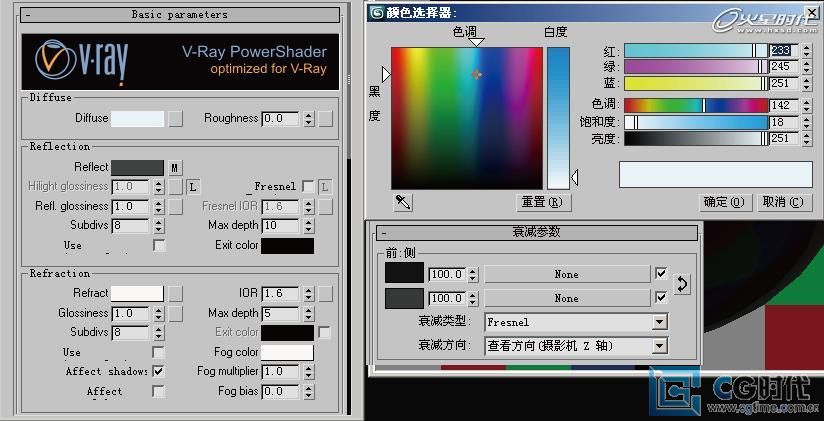824x421 pixels.
Task: Collapse the 衰减参数 rollout
Action: [537, 232]
